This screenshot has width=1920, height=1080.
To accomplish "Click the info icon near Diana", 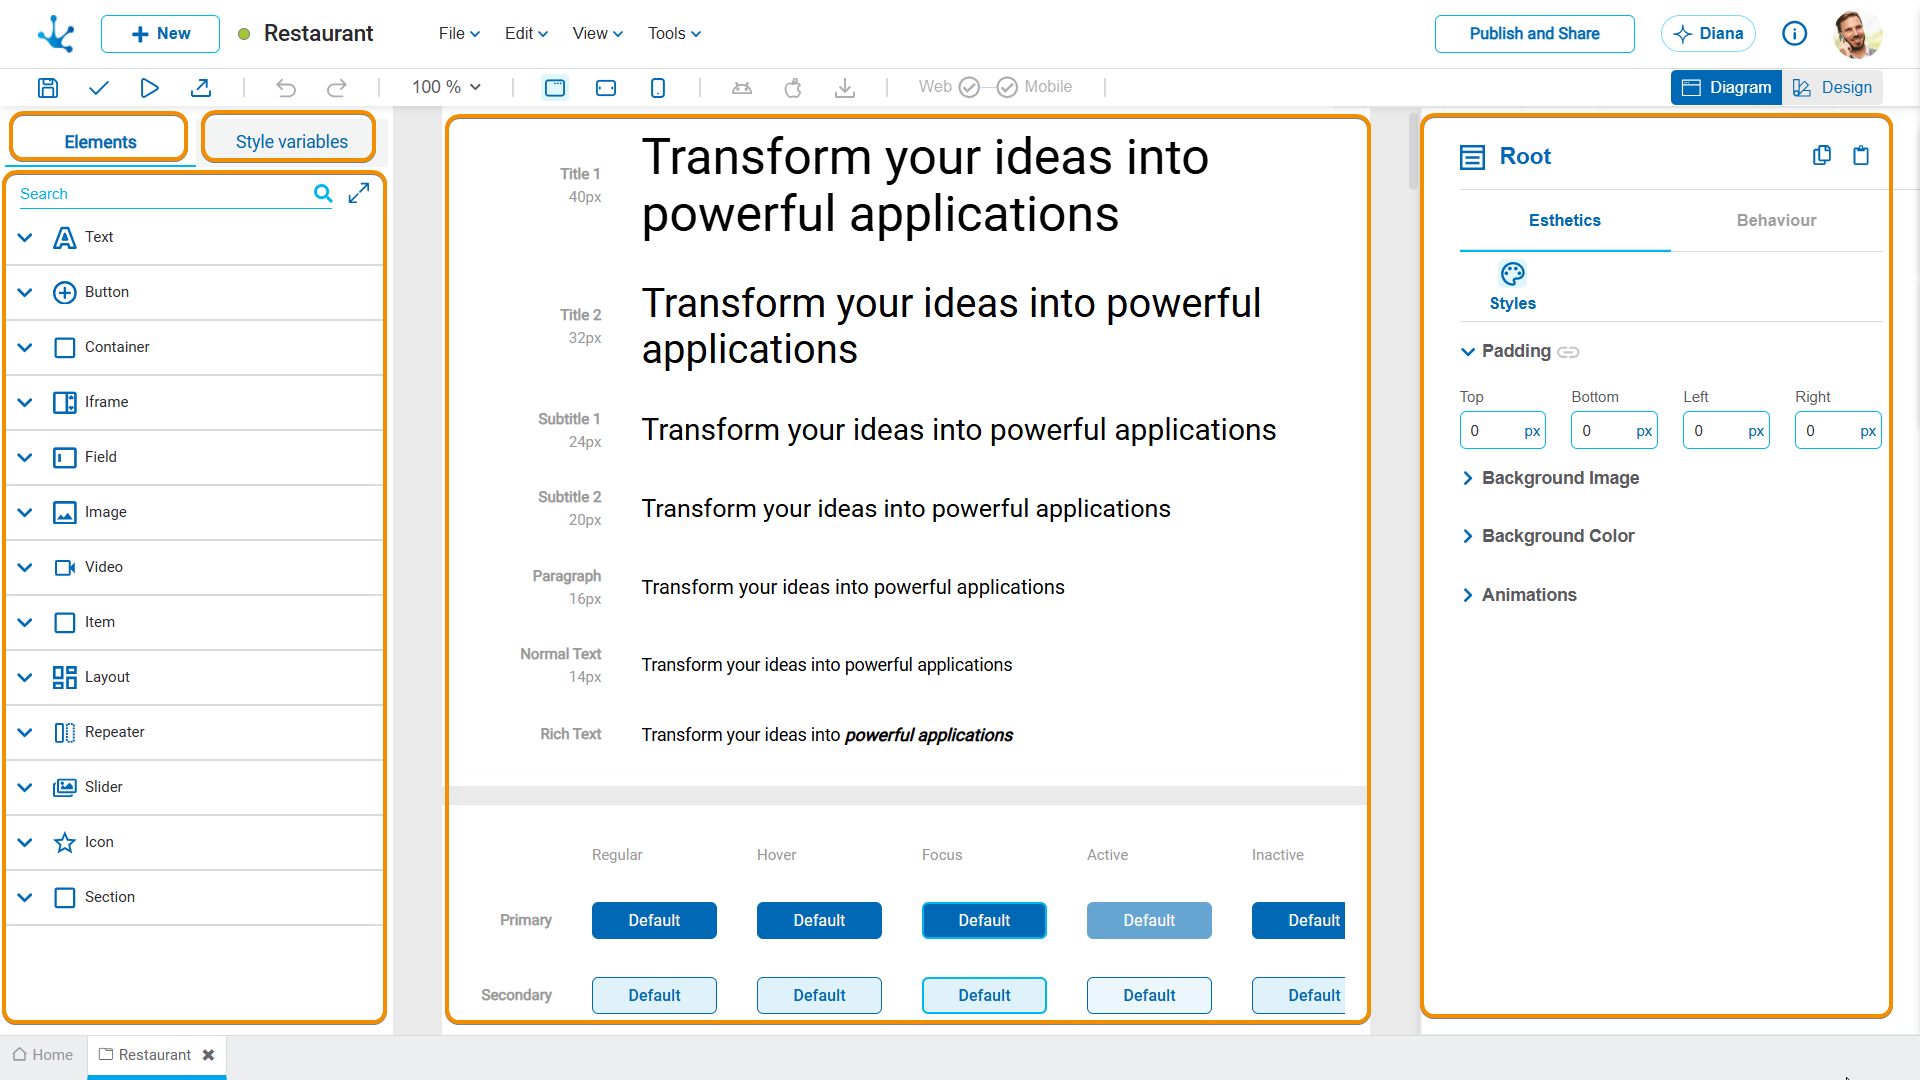I will [x=1794, y=34].
